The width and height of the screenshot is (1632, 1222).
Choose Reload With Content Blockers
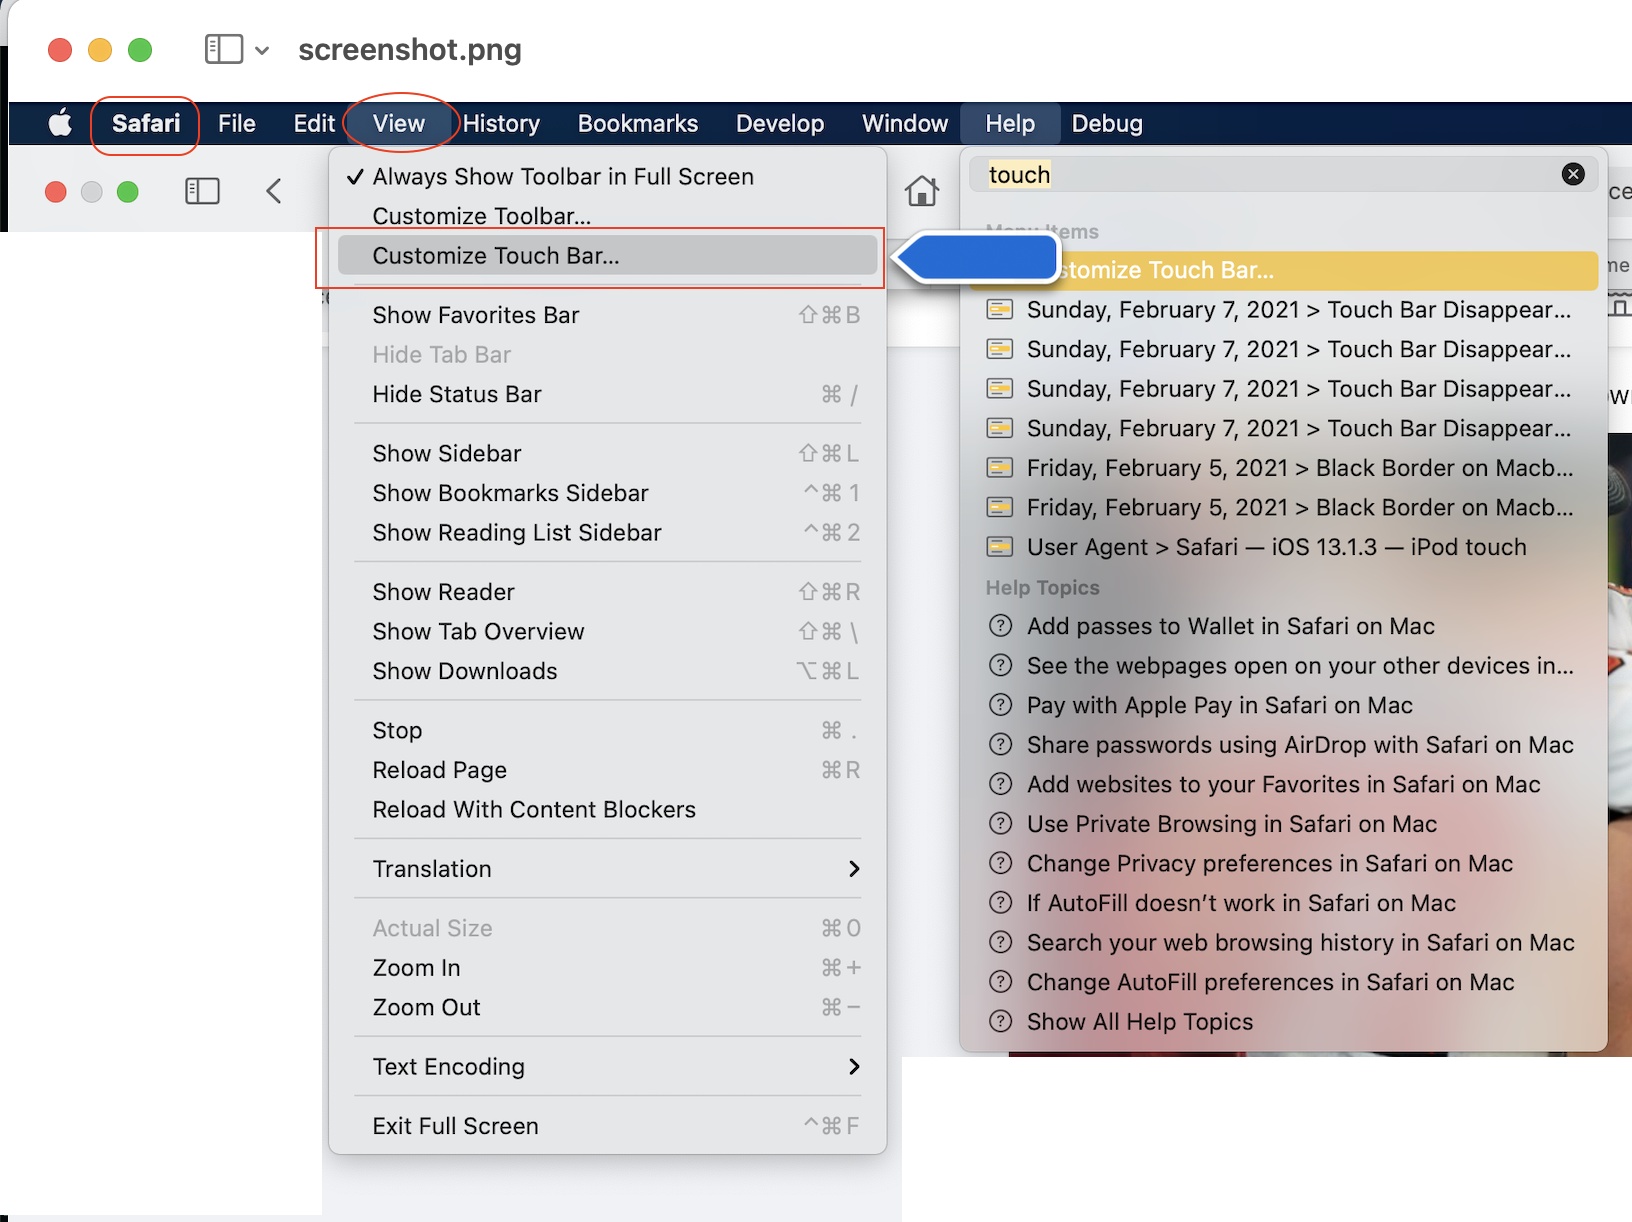pos(607,809)
